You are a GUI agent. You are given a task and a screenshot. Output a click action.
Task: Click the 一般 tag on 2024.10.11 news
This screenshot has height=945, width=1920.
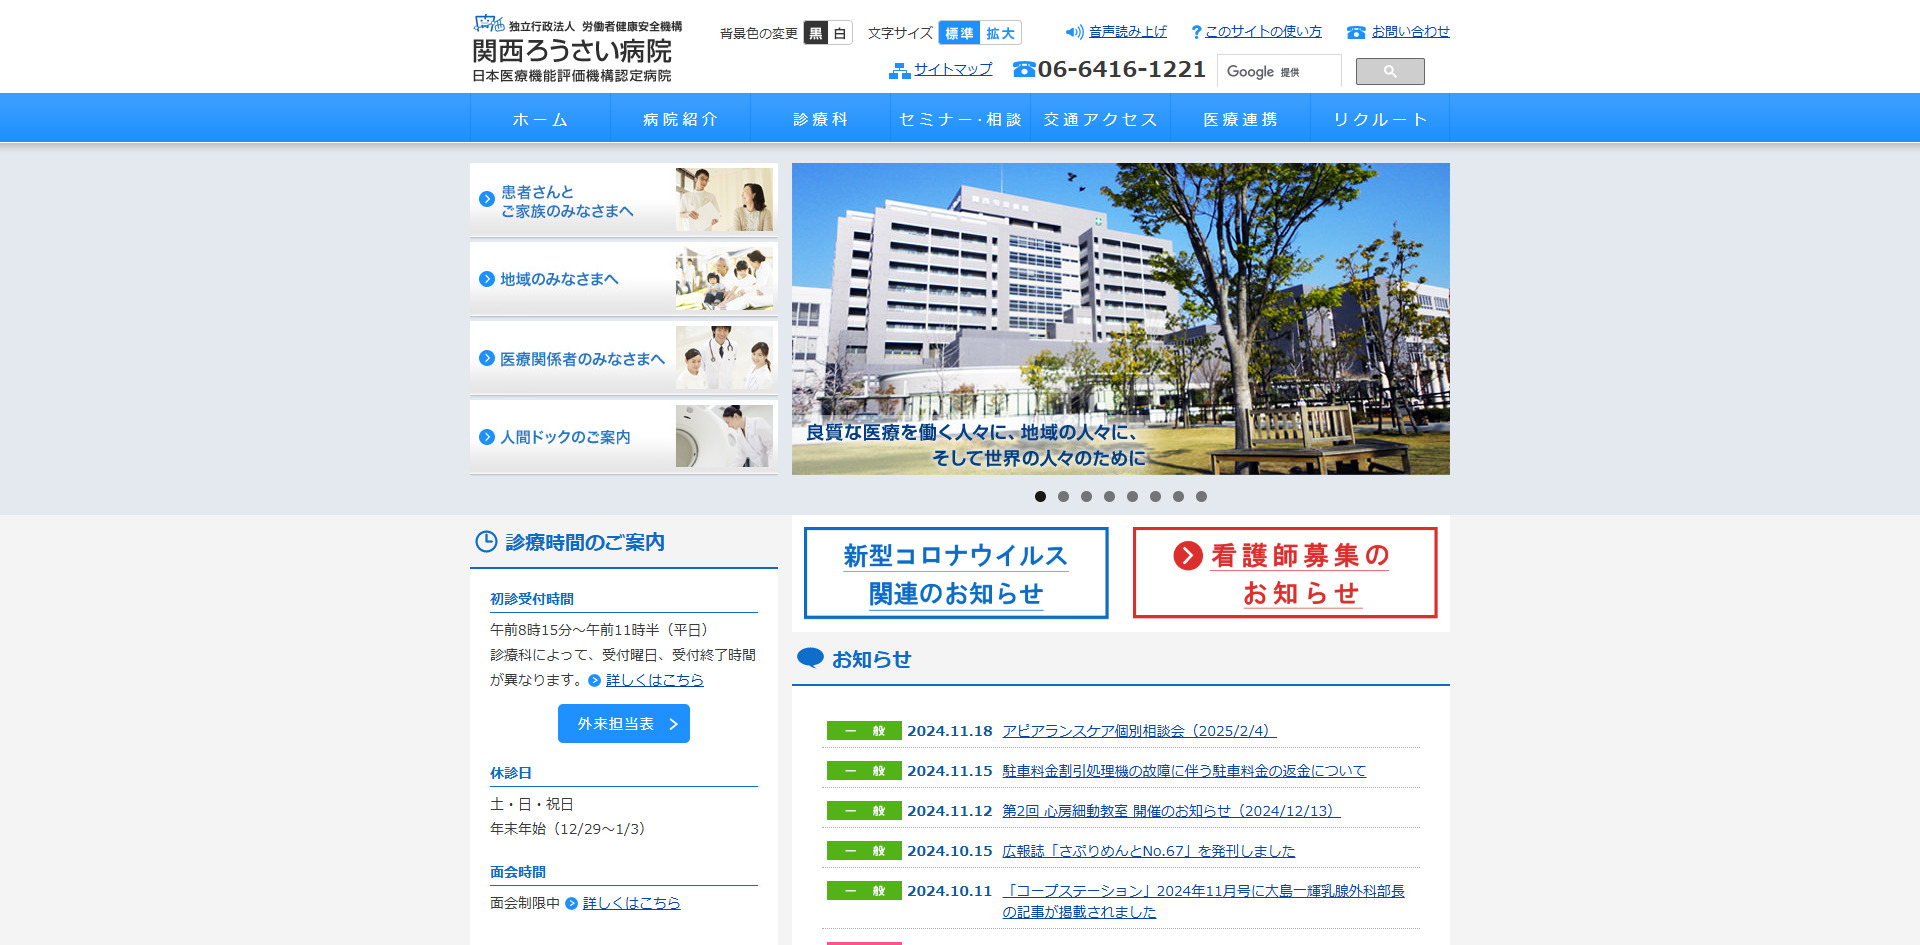pos(864,891)
